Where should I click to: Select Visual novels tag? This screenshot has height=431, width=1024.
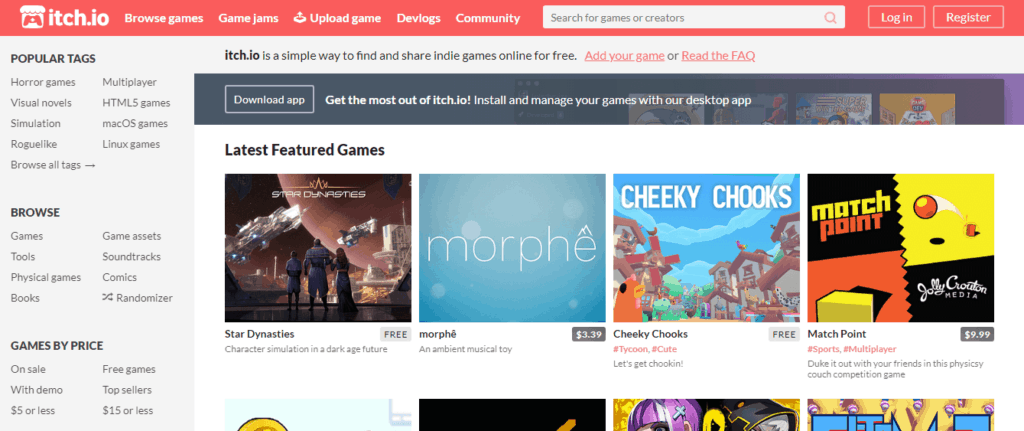41,103
